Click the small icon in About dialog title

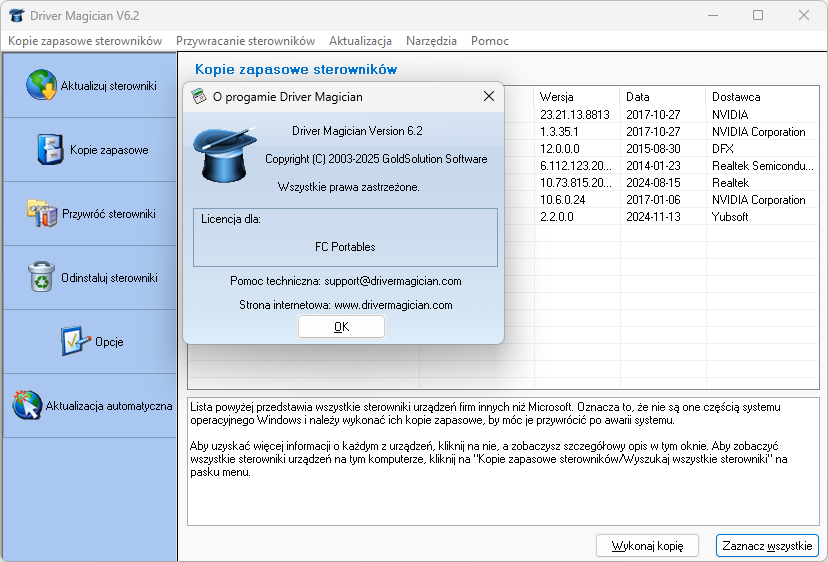(199, 96)
